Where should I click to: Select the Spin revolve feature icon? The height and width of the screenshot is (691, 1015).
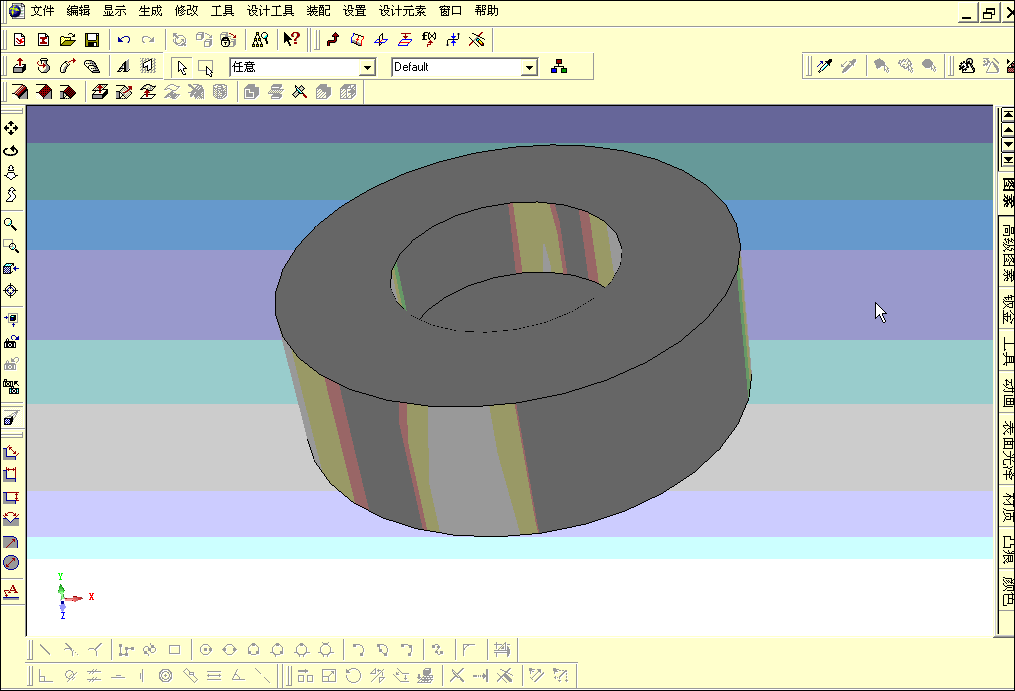[x=43, y=66]
